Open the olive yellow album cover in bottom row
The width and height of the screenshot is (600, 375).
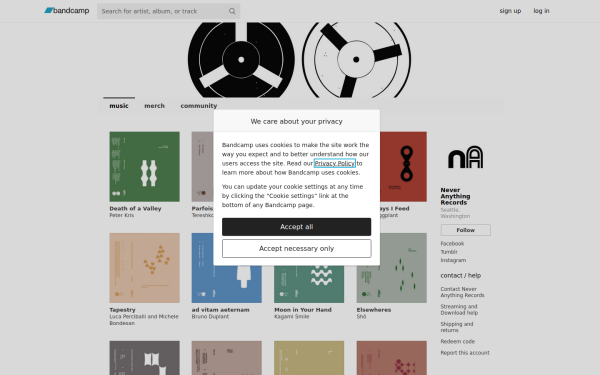pos(309,358)
